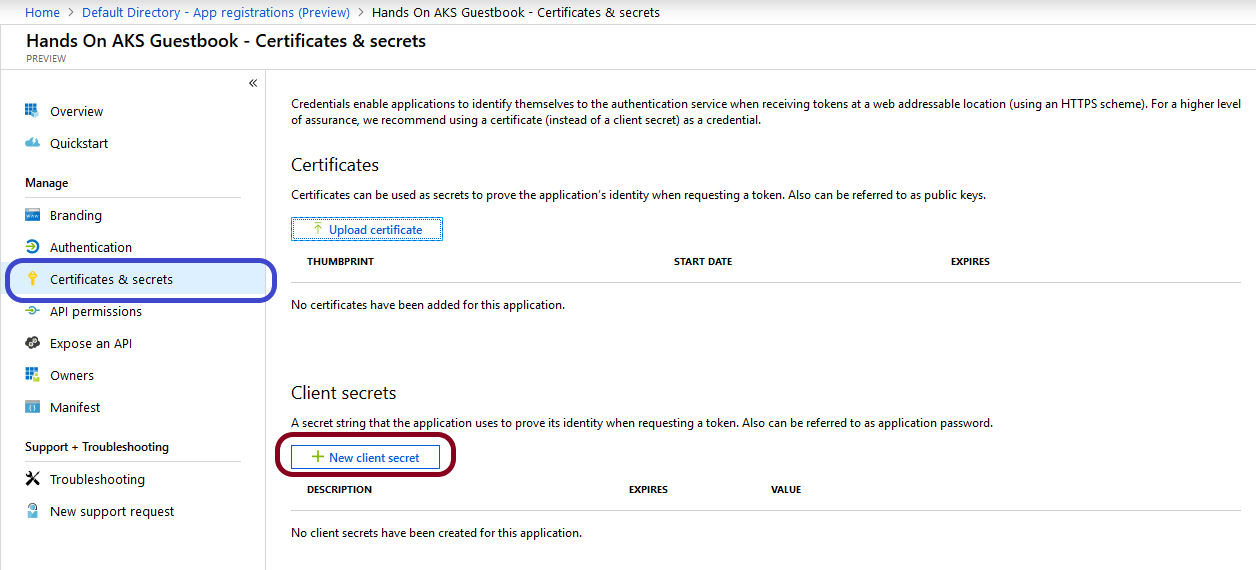Screen dimensions: 1256x570
Task: Click the Troubleshooting wrench icon
Action: pos(31,479)
